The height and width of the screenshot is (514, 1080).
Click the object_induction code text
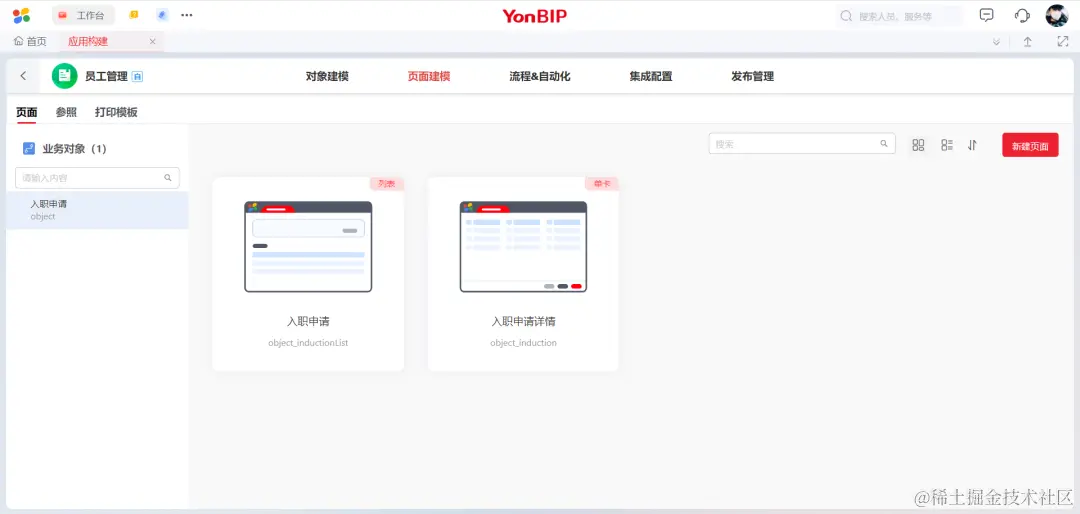[x=523, y=342]
